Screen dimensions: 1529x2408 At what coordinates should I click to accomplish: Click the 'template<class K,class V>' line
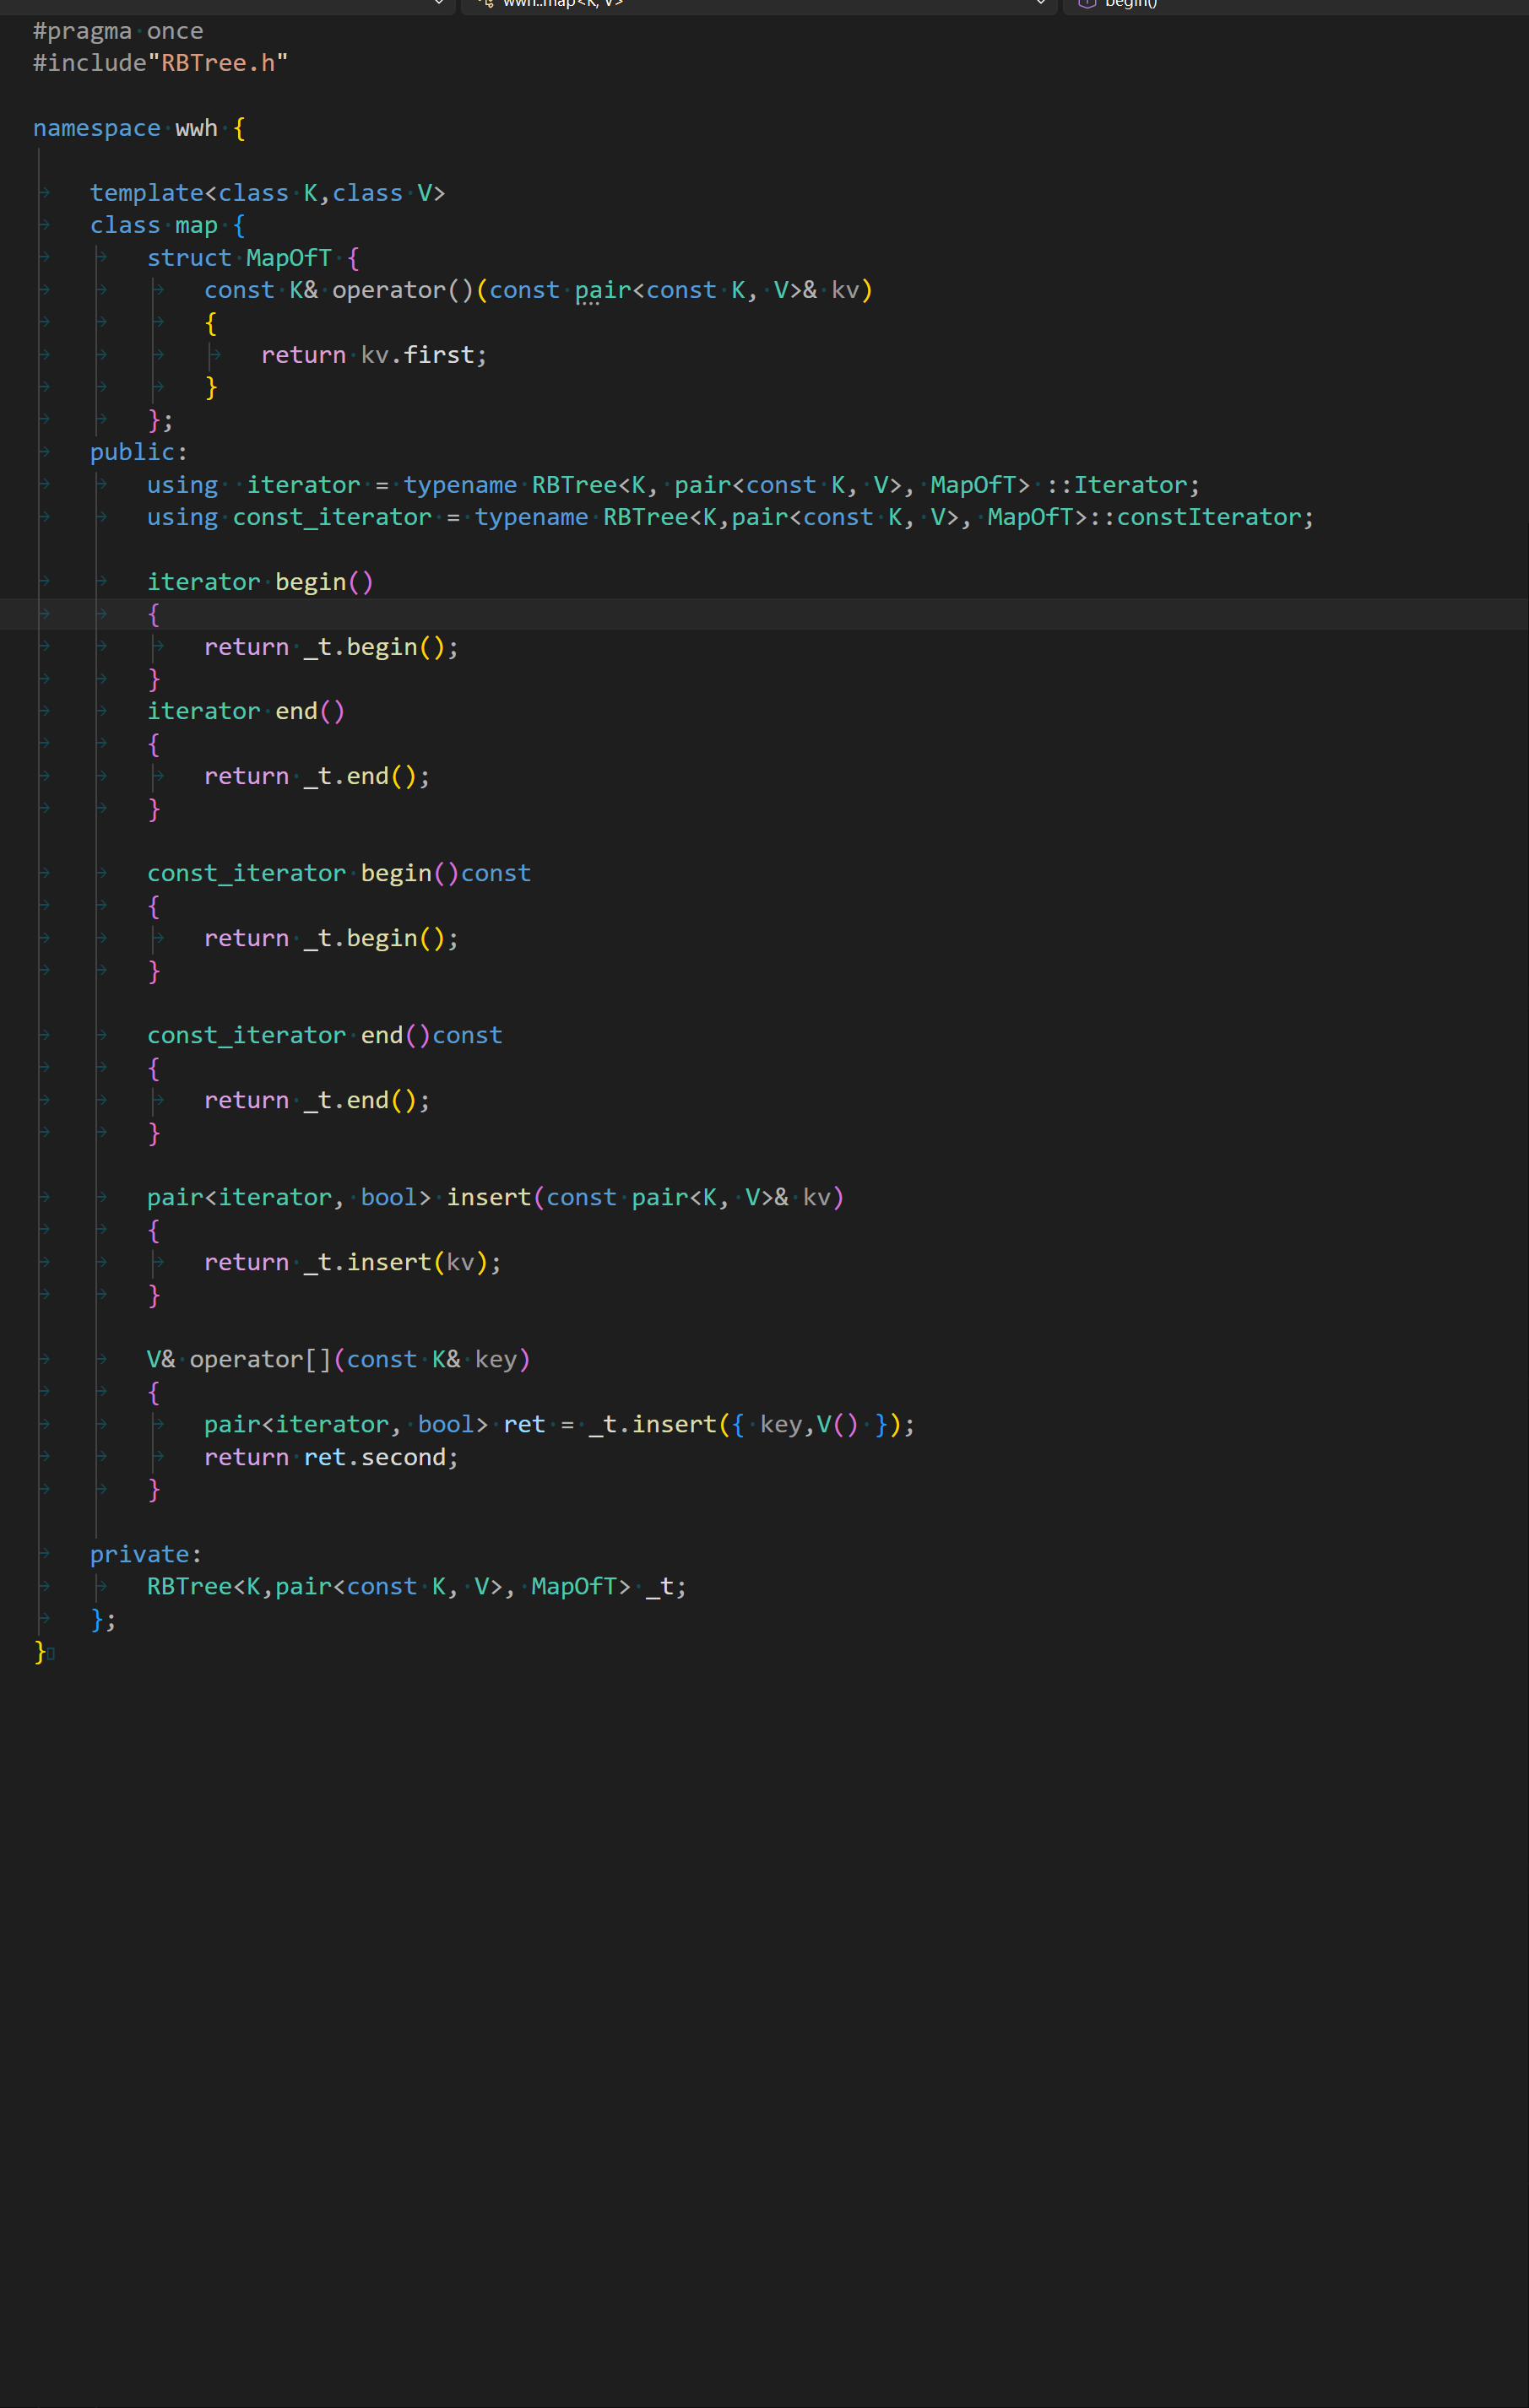[268, 193]
